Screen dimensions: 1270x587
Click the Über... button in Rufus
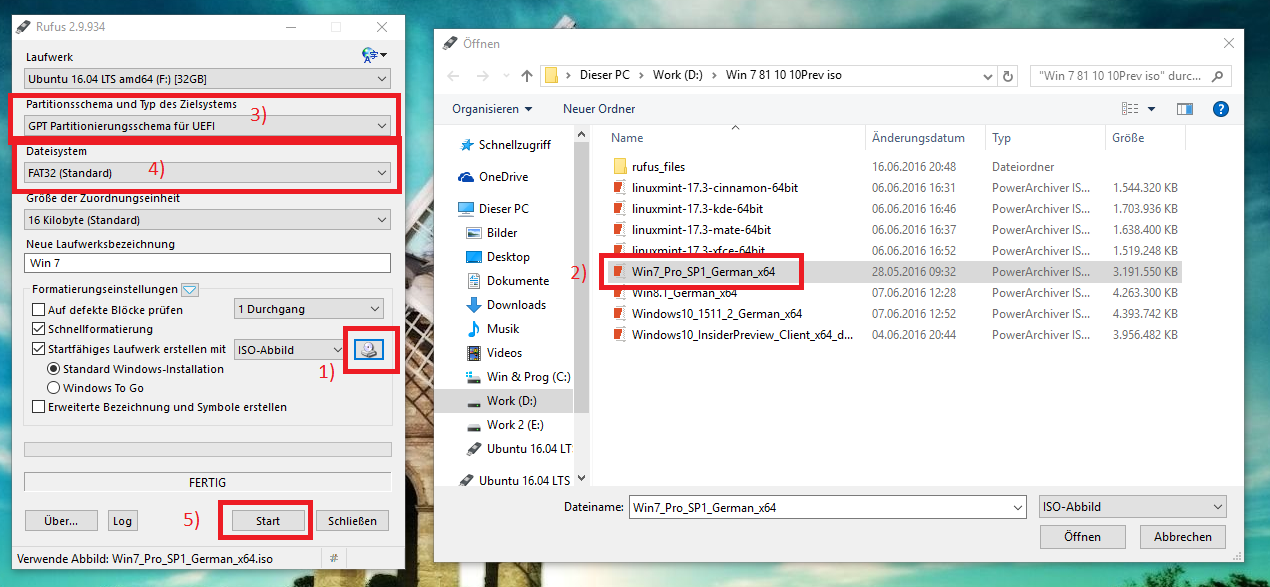click(x=61, y=521)
